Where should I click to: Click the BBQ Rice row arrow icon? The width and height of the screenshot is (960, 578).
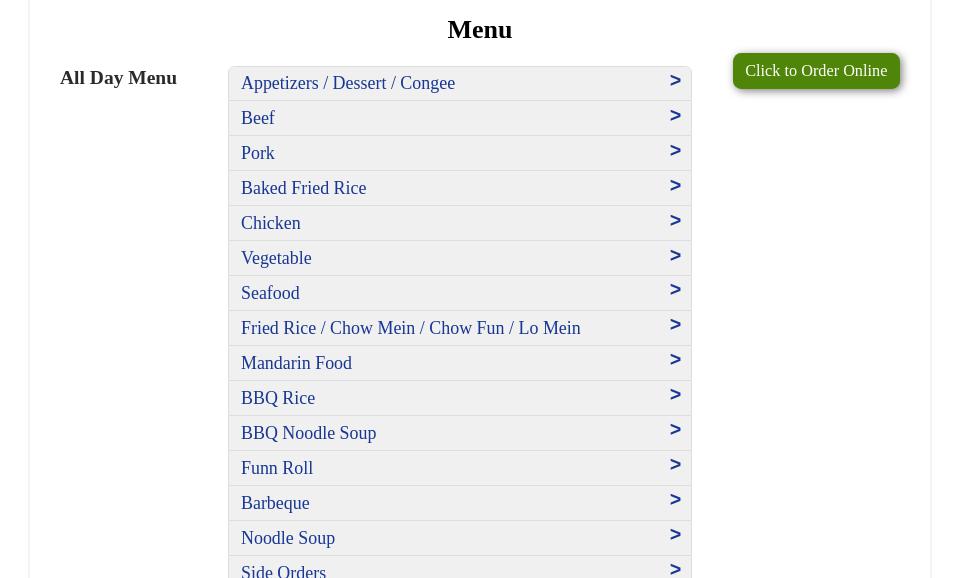(675, 395)
